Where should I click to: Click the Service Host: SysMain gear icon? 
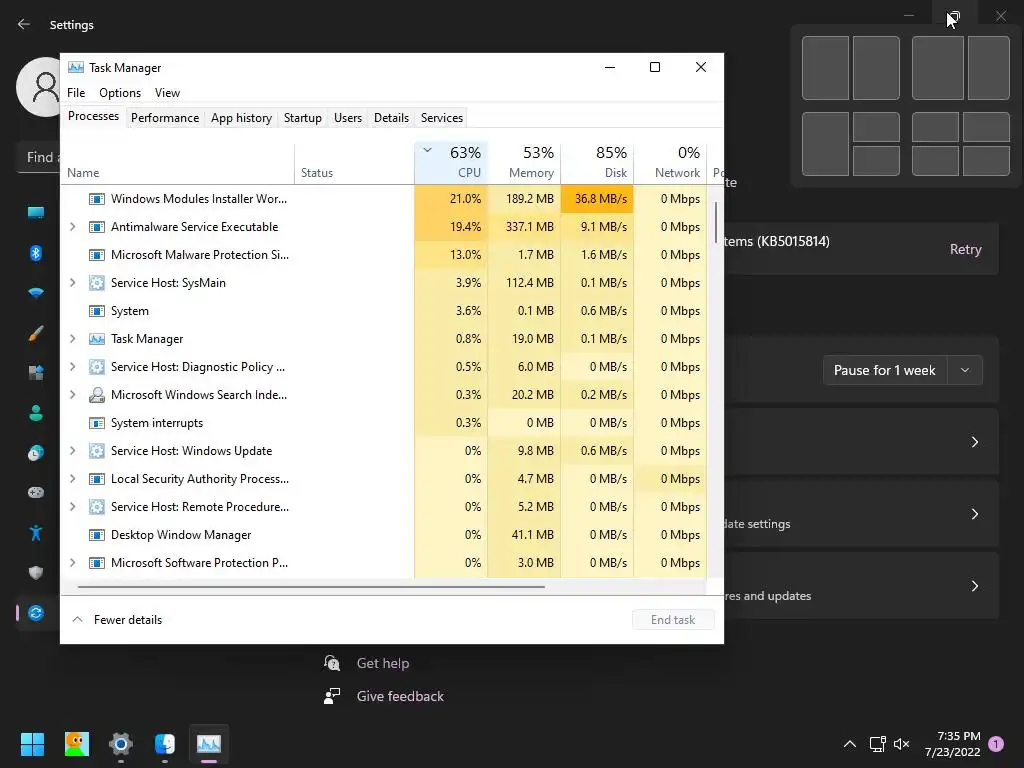[x=97, y=283]
